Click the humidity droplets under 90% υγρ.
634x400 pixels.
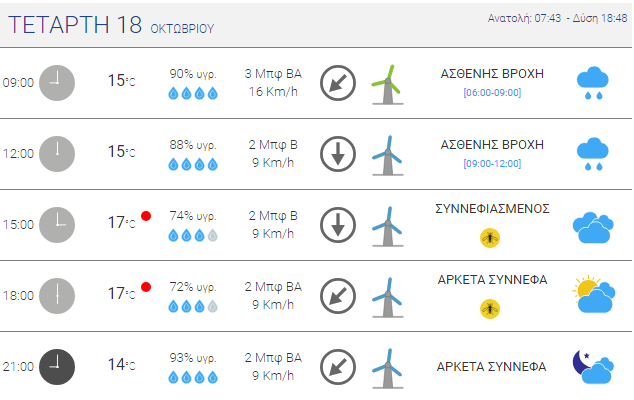(x=193, y=93)
